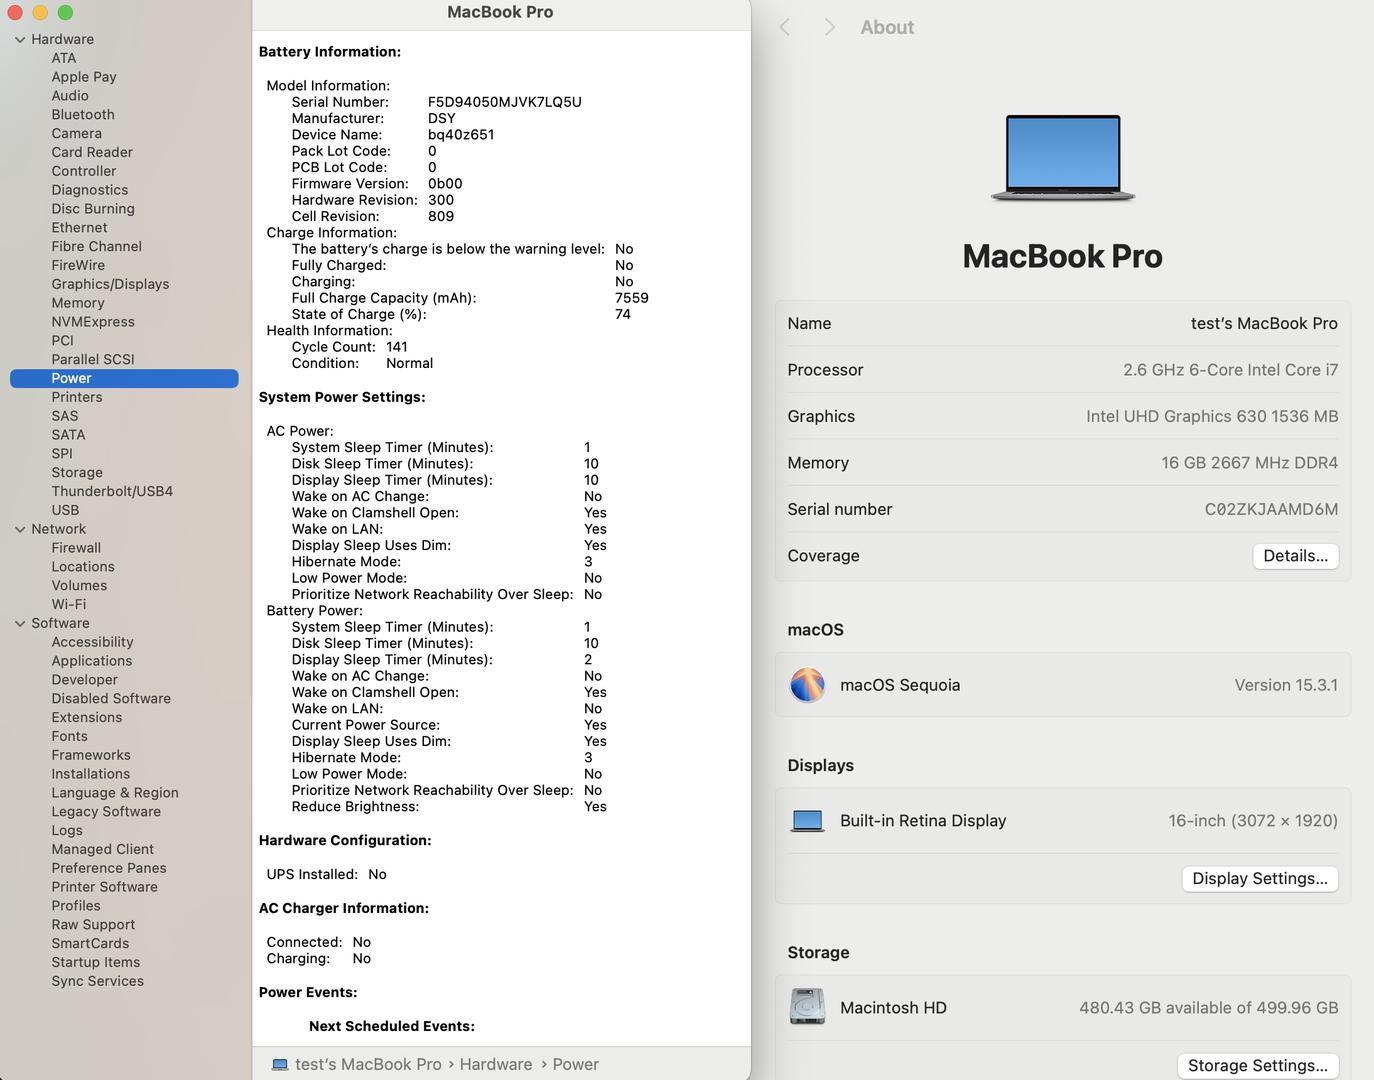Go back in System Settings
The image size is (1374, 1080).
(x=785, y=27)
